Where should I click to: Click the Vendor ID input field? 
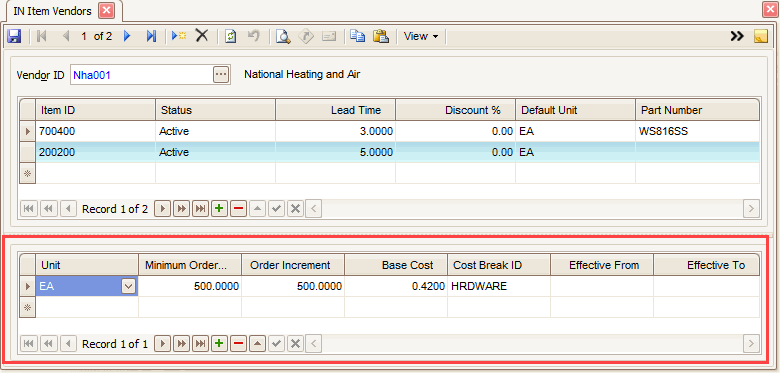(x=141, y=75)
